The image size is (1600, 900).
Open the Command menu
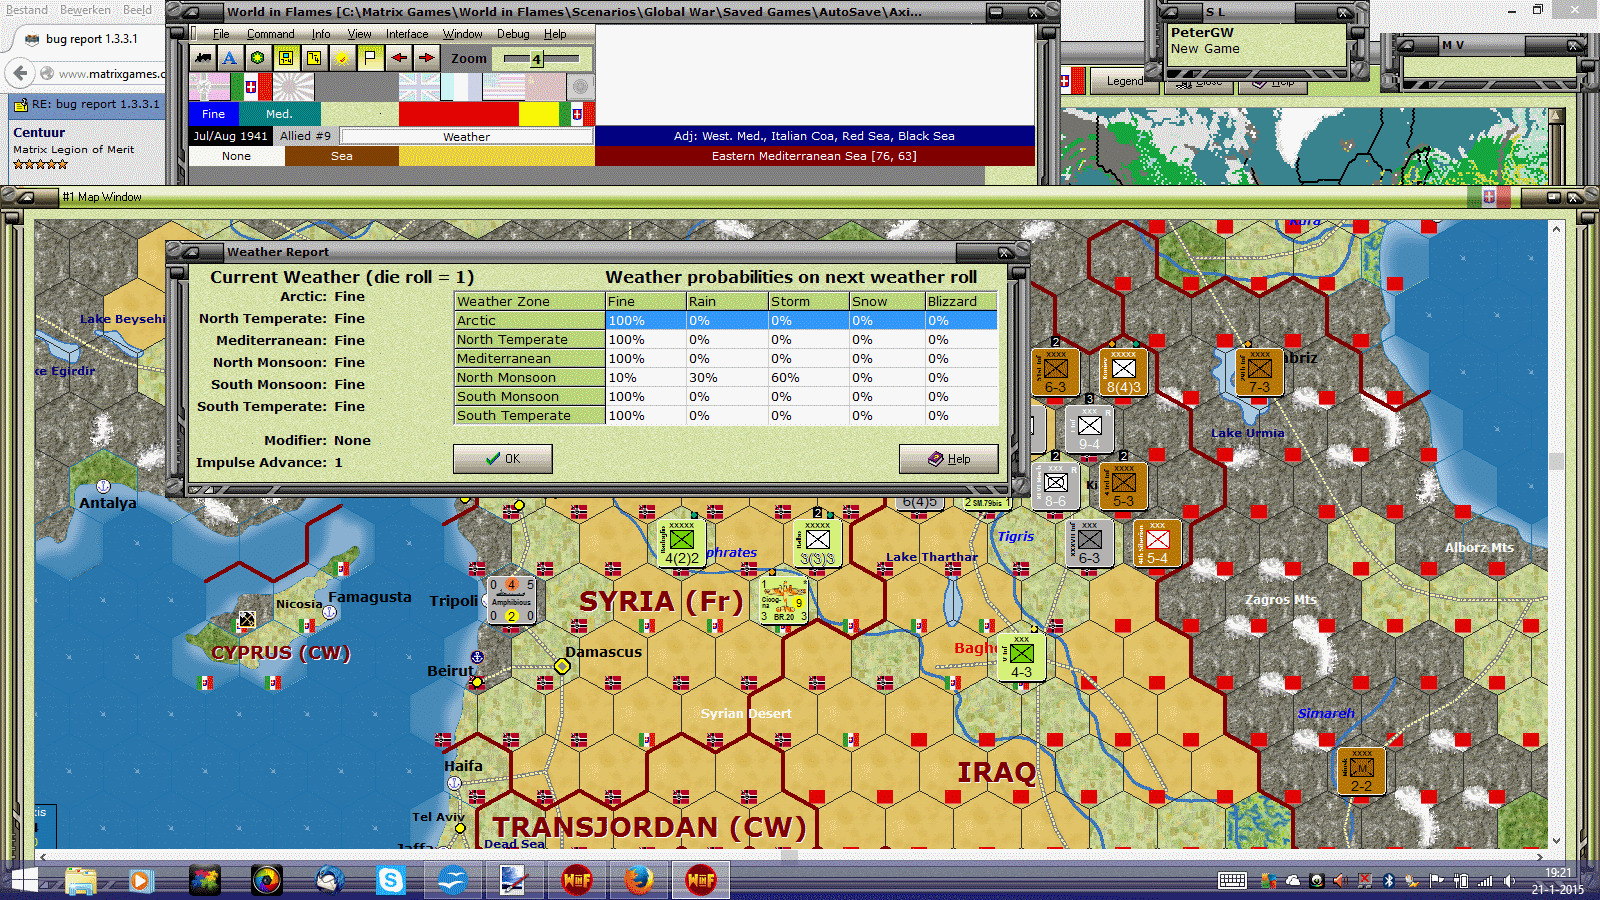tap(270, 34)
